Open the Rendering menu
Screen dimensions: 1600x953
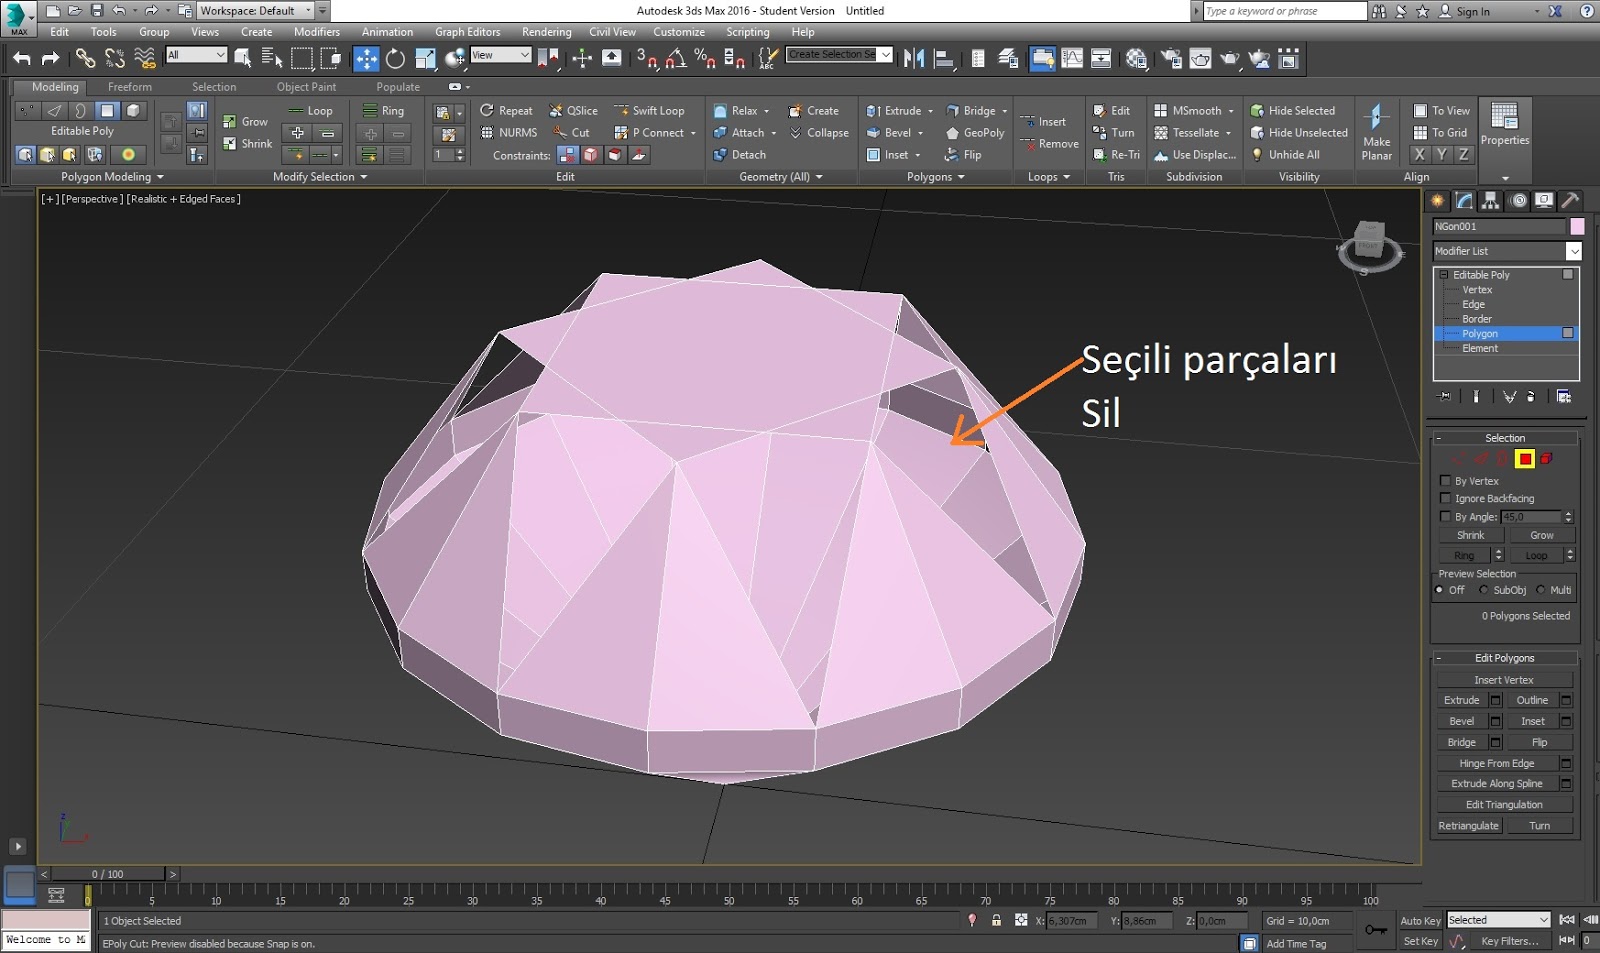point(546,31)
